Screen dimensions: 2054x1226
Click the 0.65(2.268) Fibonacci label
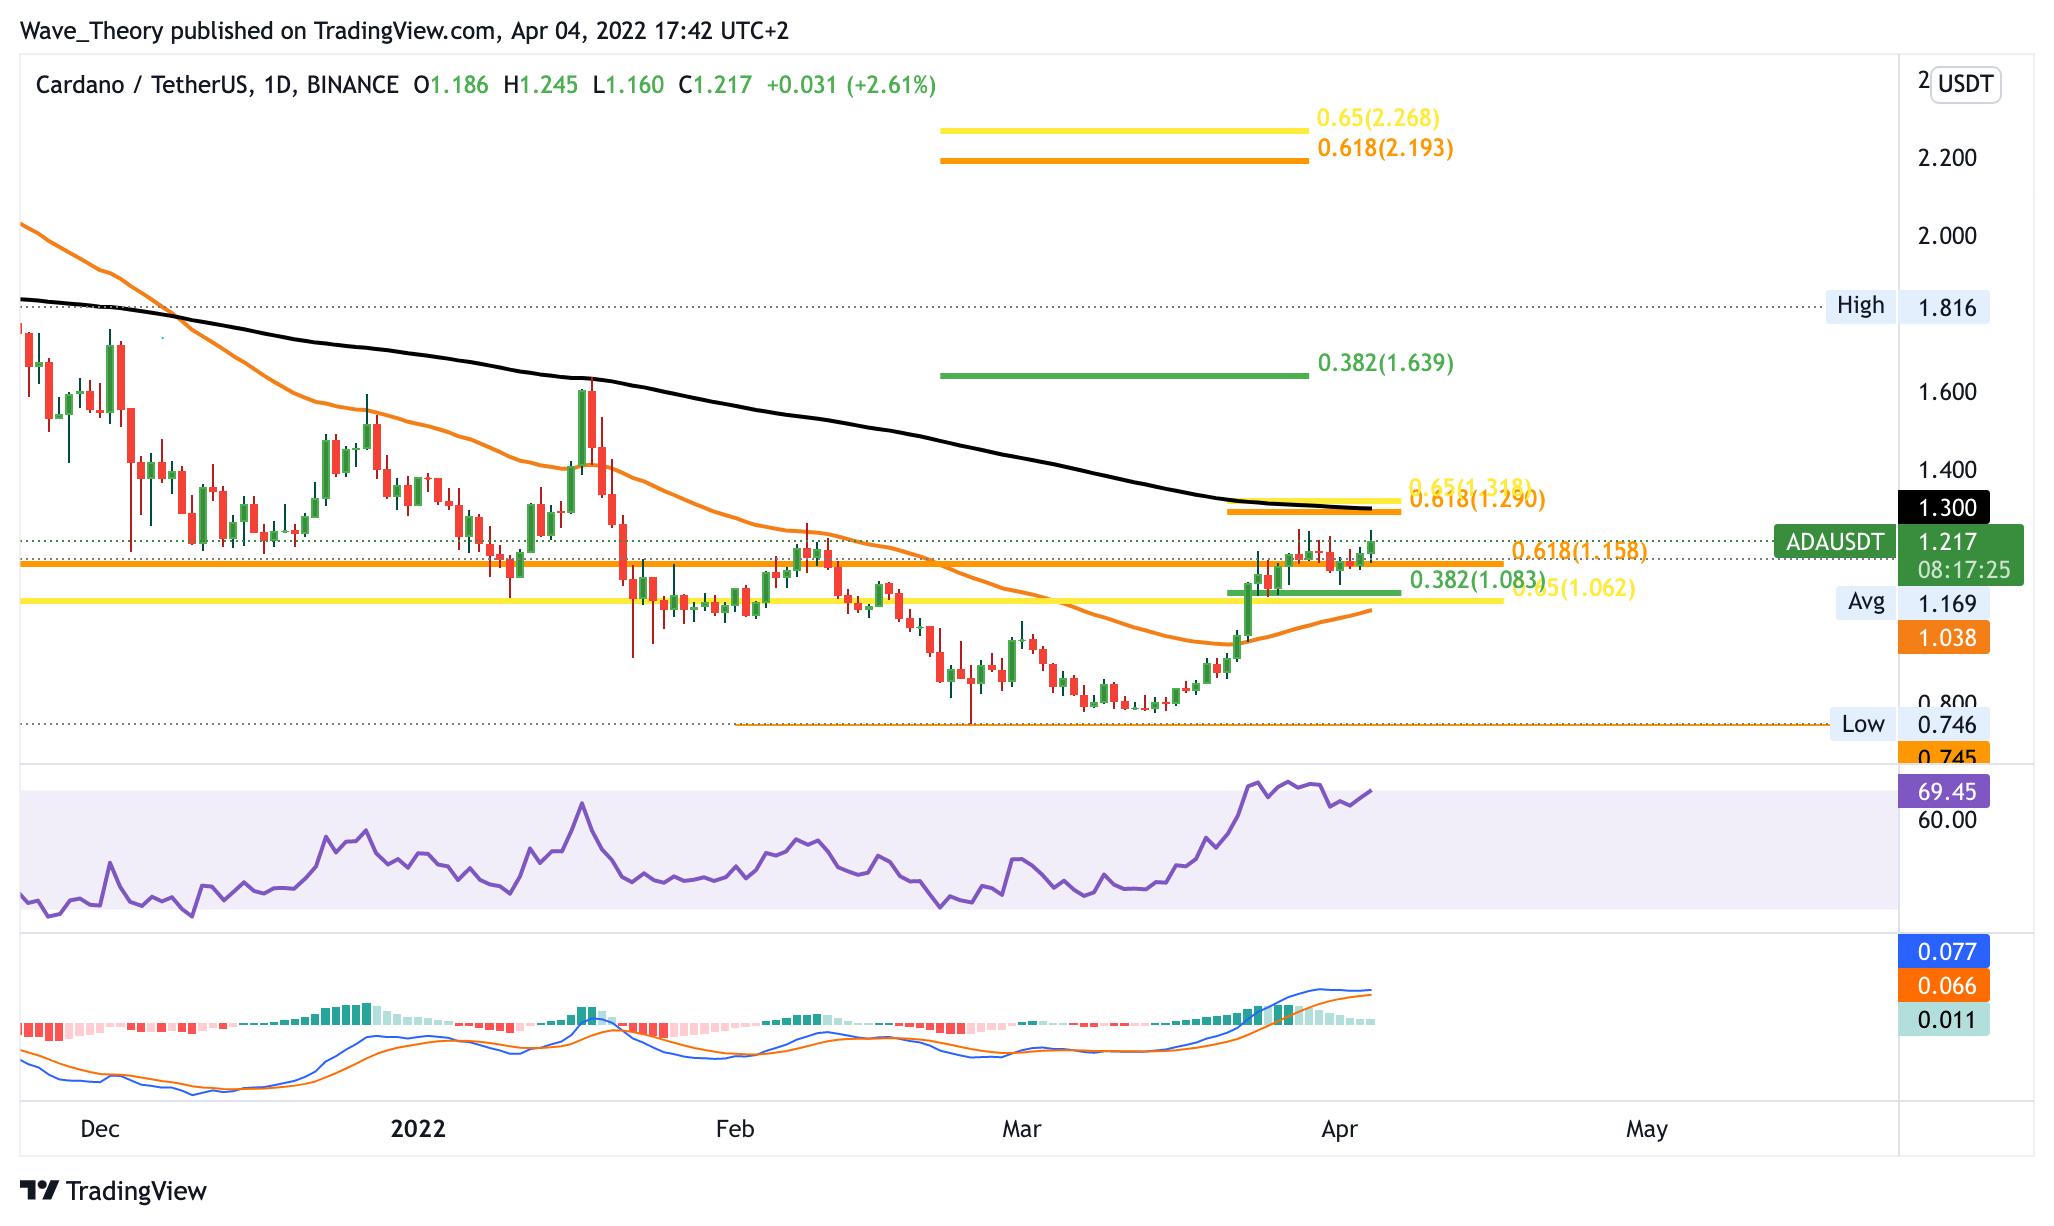[1378, 118]
